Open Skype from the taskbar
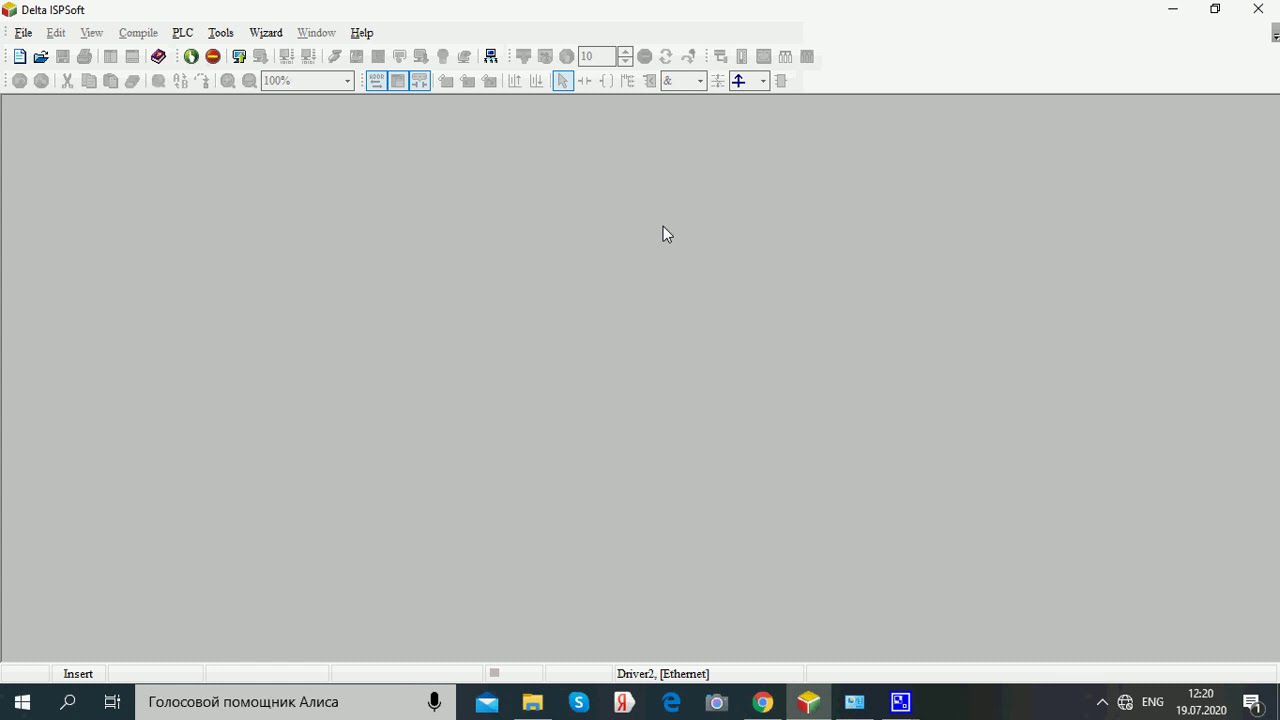The width and height of the screenshot is (1280, 720). point(579,702)
